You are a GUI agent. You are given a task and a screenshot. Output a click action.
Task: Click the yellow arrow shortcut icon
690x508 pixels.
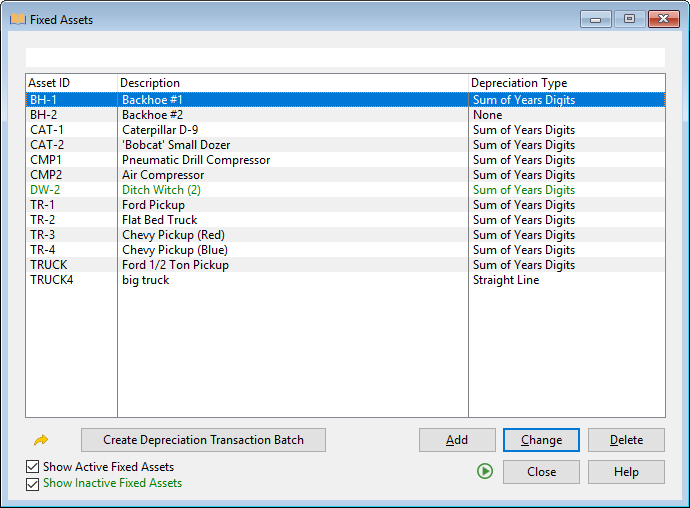(x=41, y=440)
